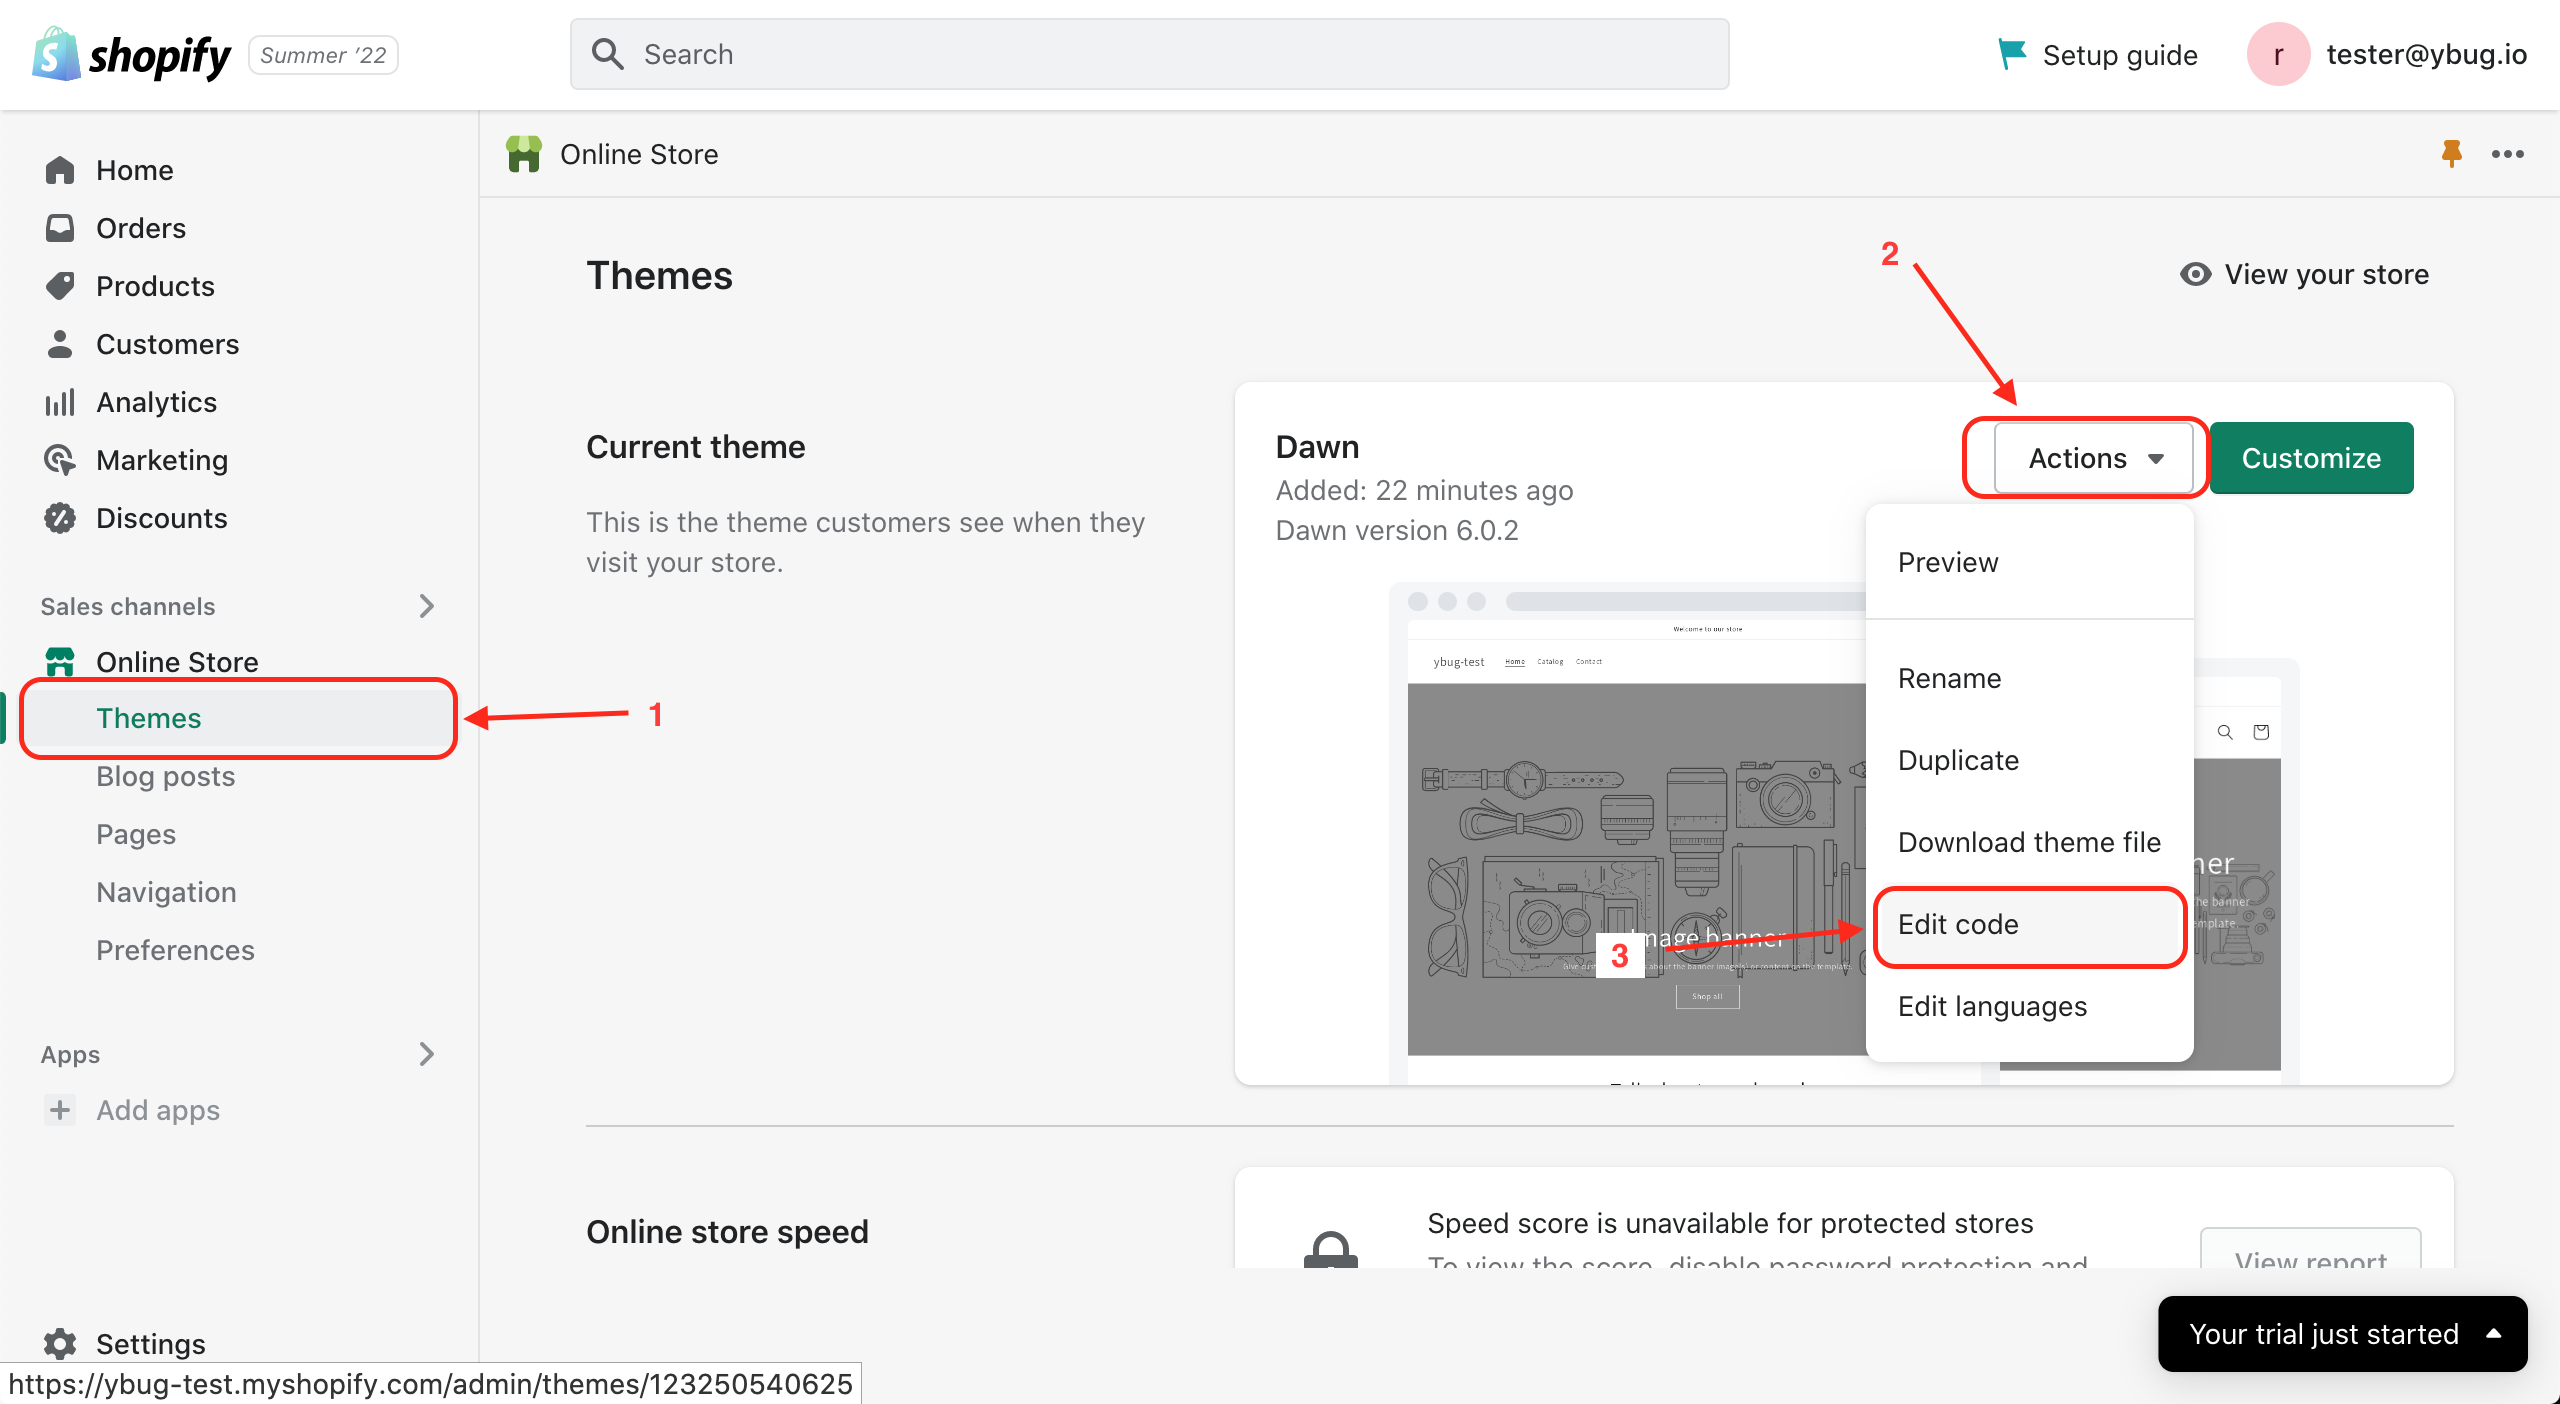Open Products tag icon

click(x=60, y=286)
